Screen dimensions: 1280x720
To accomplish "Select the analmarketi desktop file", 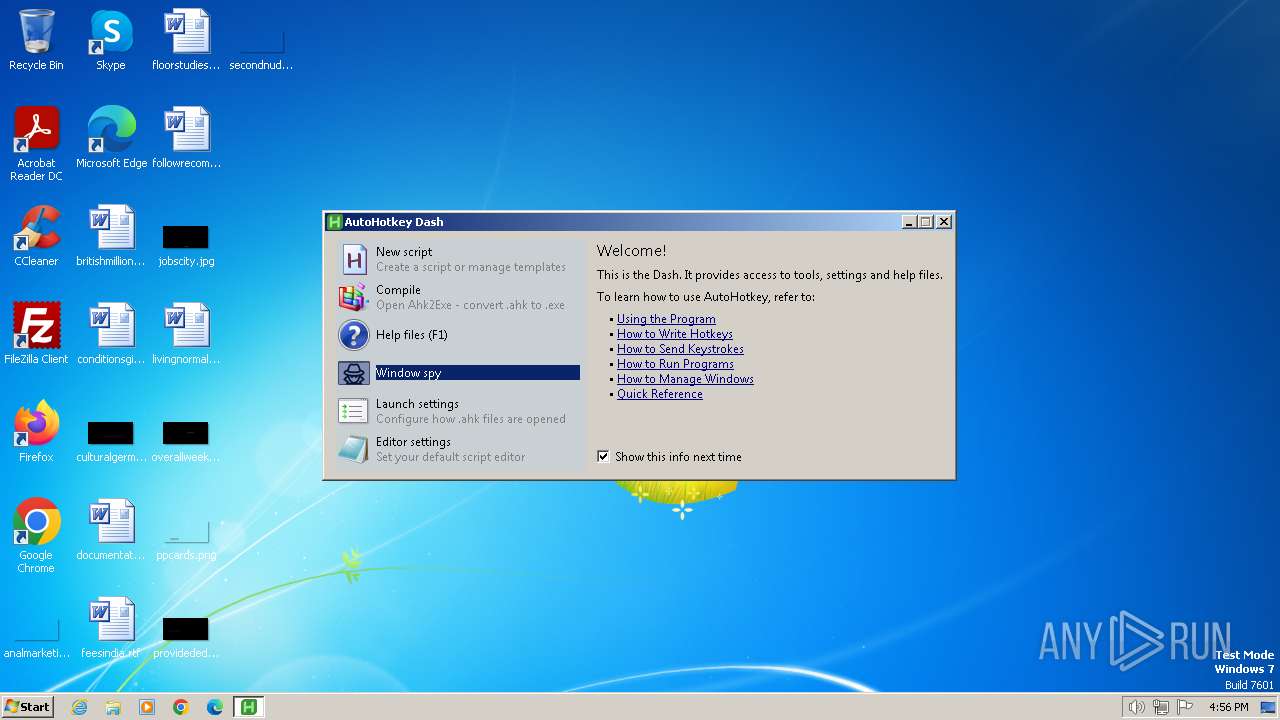I will coord(36,637).
